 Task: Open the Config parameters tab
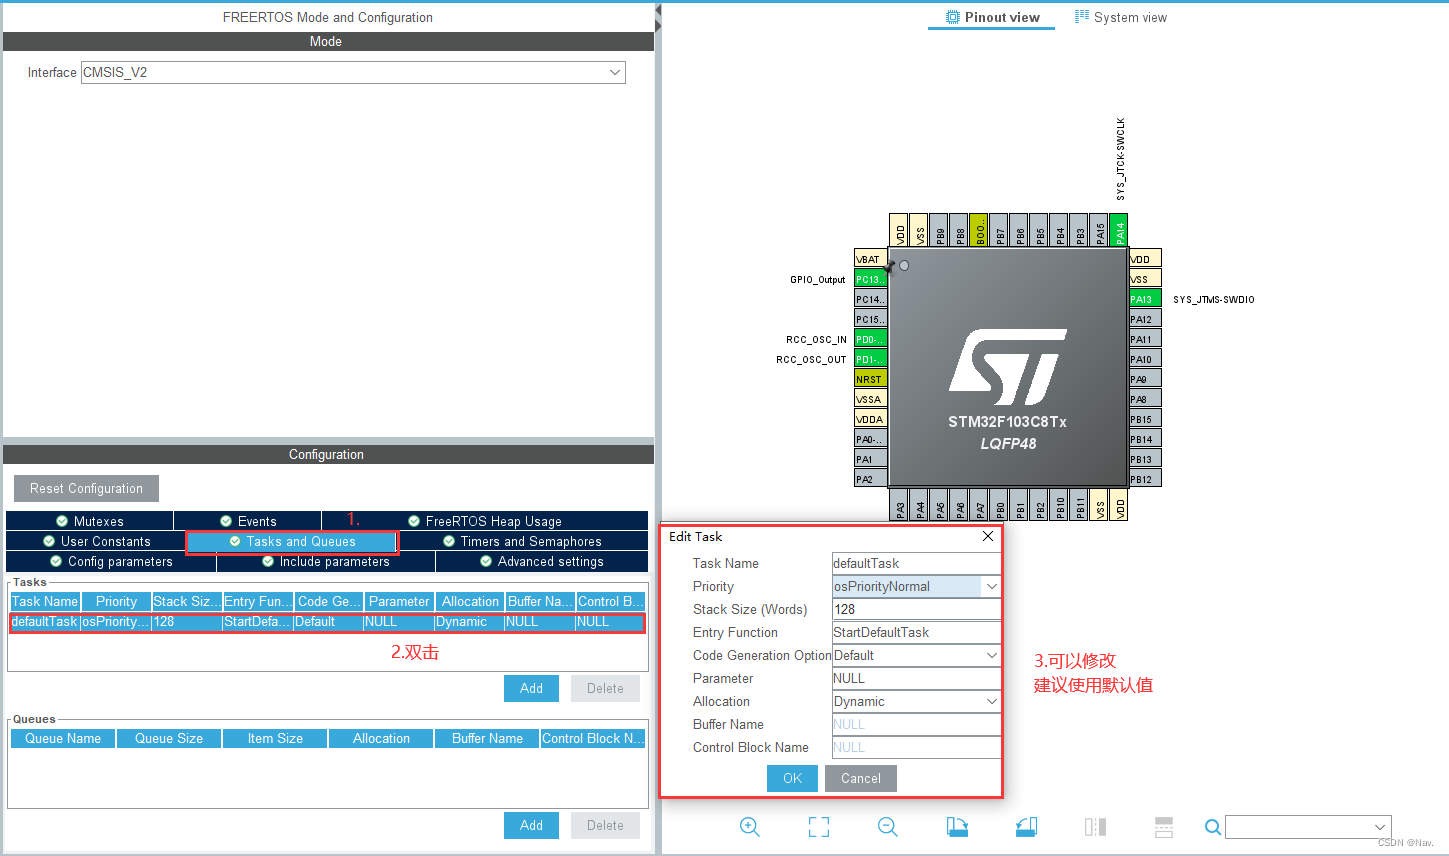click(x=111, y=561)
